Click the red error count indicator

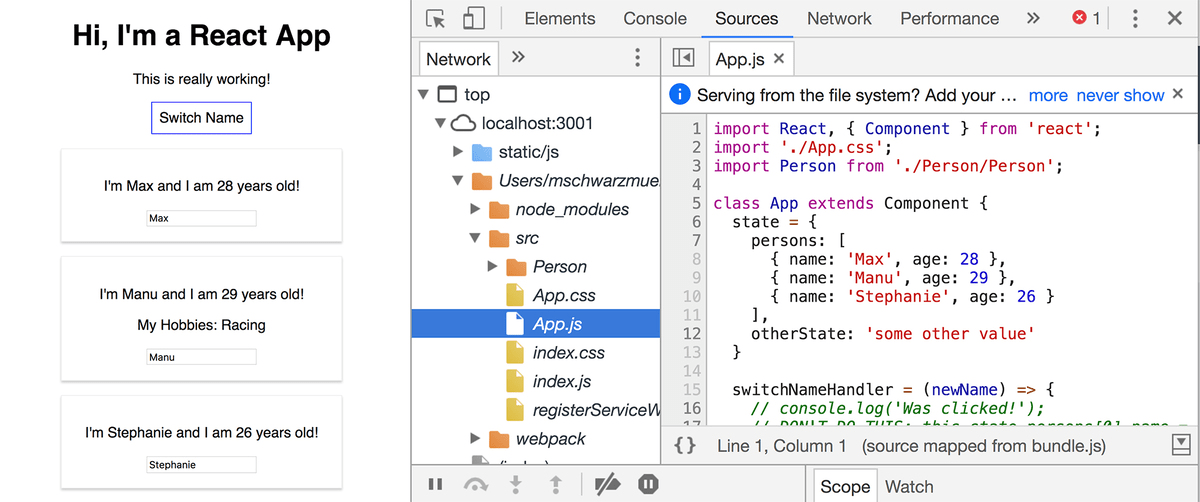pos(1086,19)
